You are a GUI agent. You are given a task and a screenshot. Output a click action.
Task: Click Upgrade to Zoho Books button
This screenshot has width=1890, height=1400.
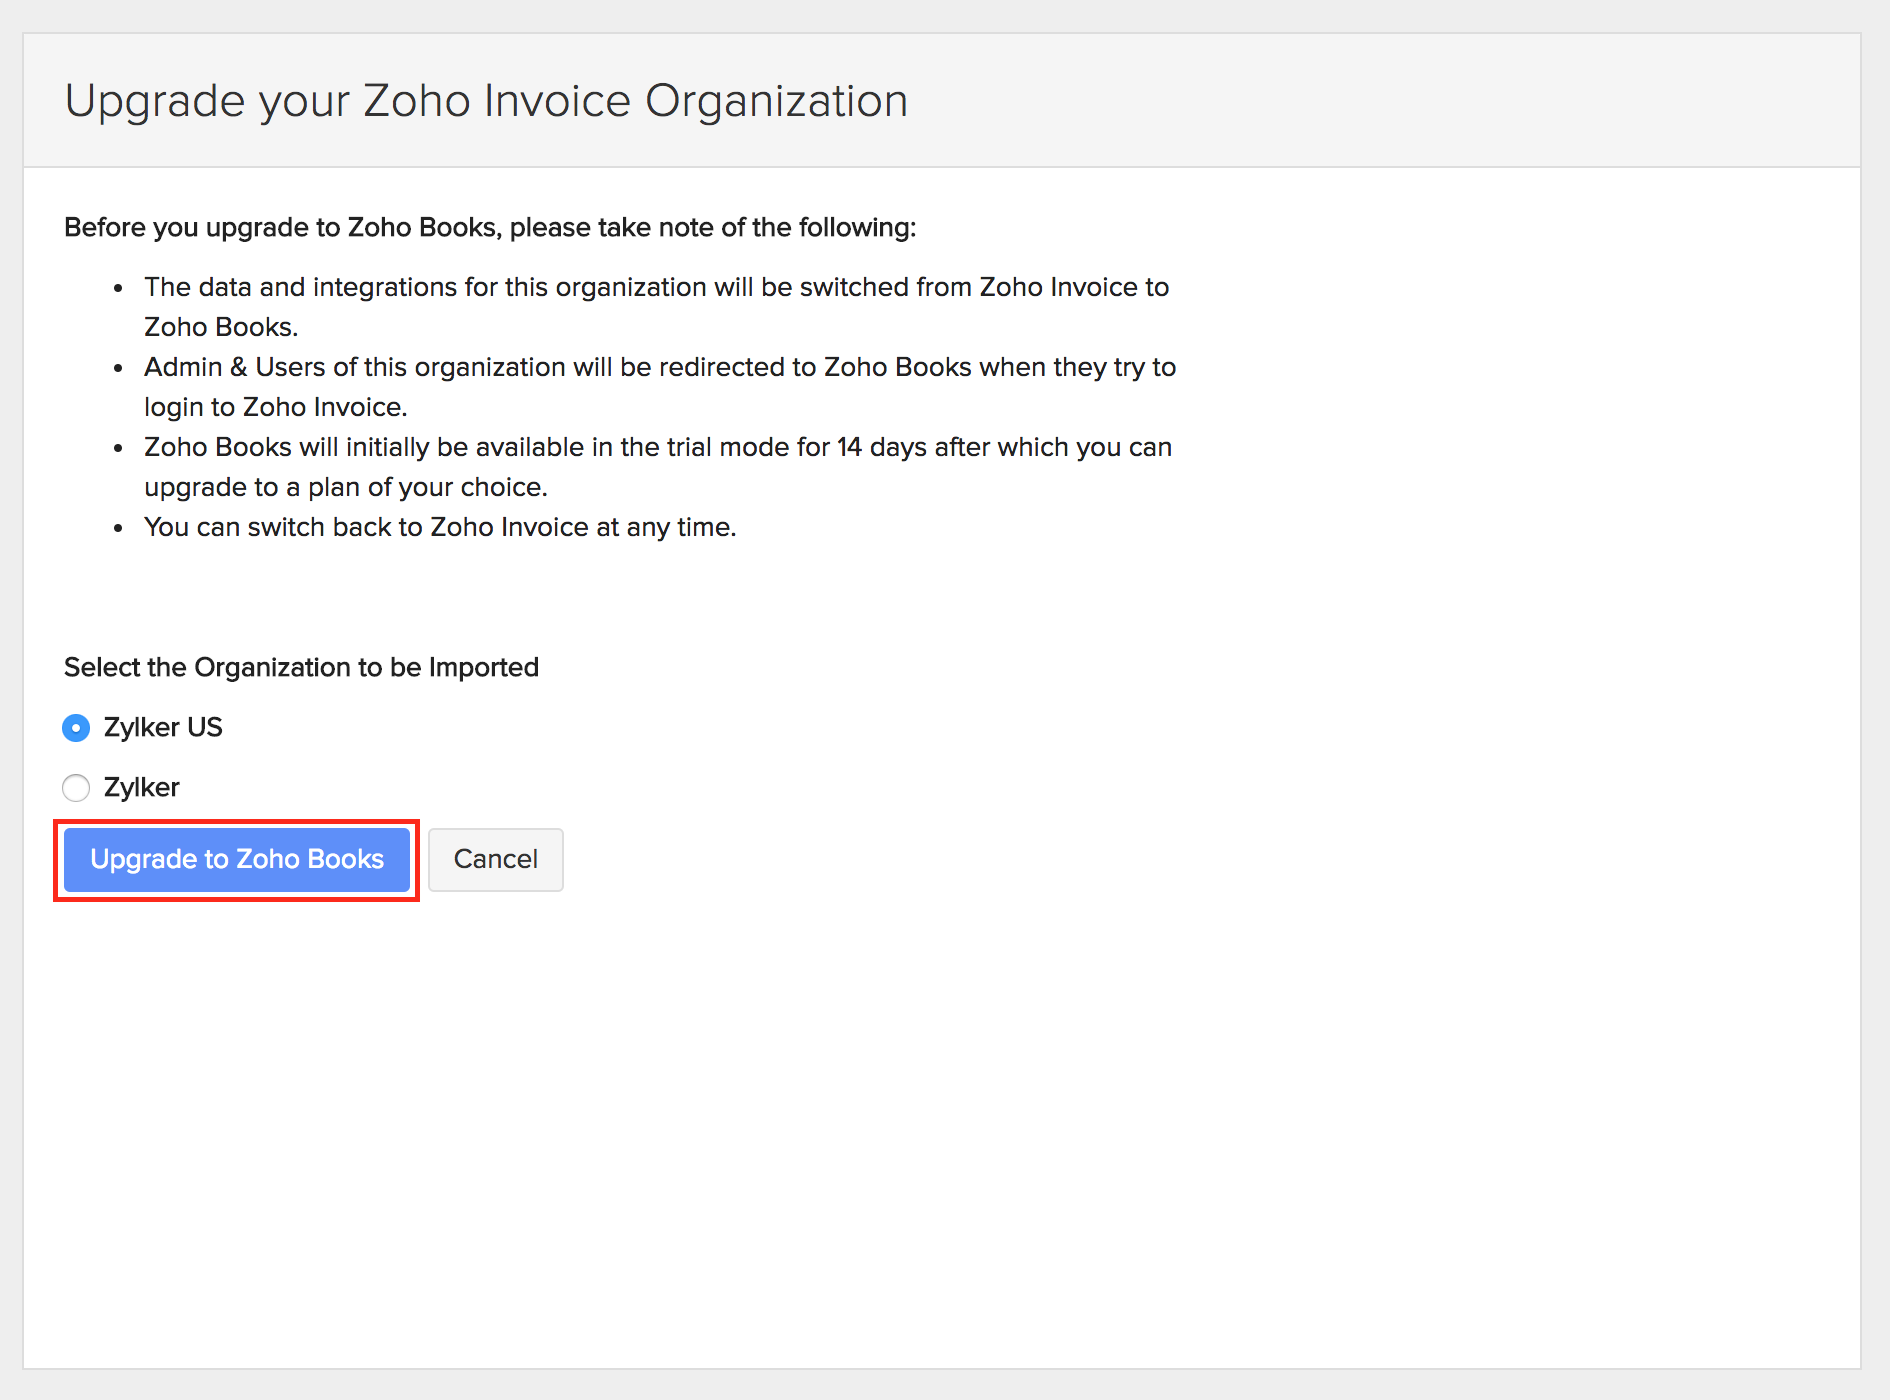[237, 860]
